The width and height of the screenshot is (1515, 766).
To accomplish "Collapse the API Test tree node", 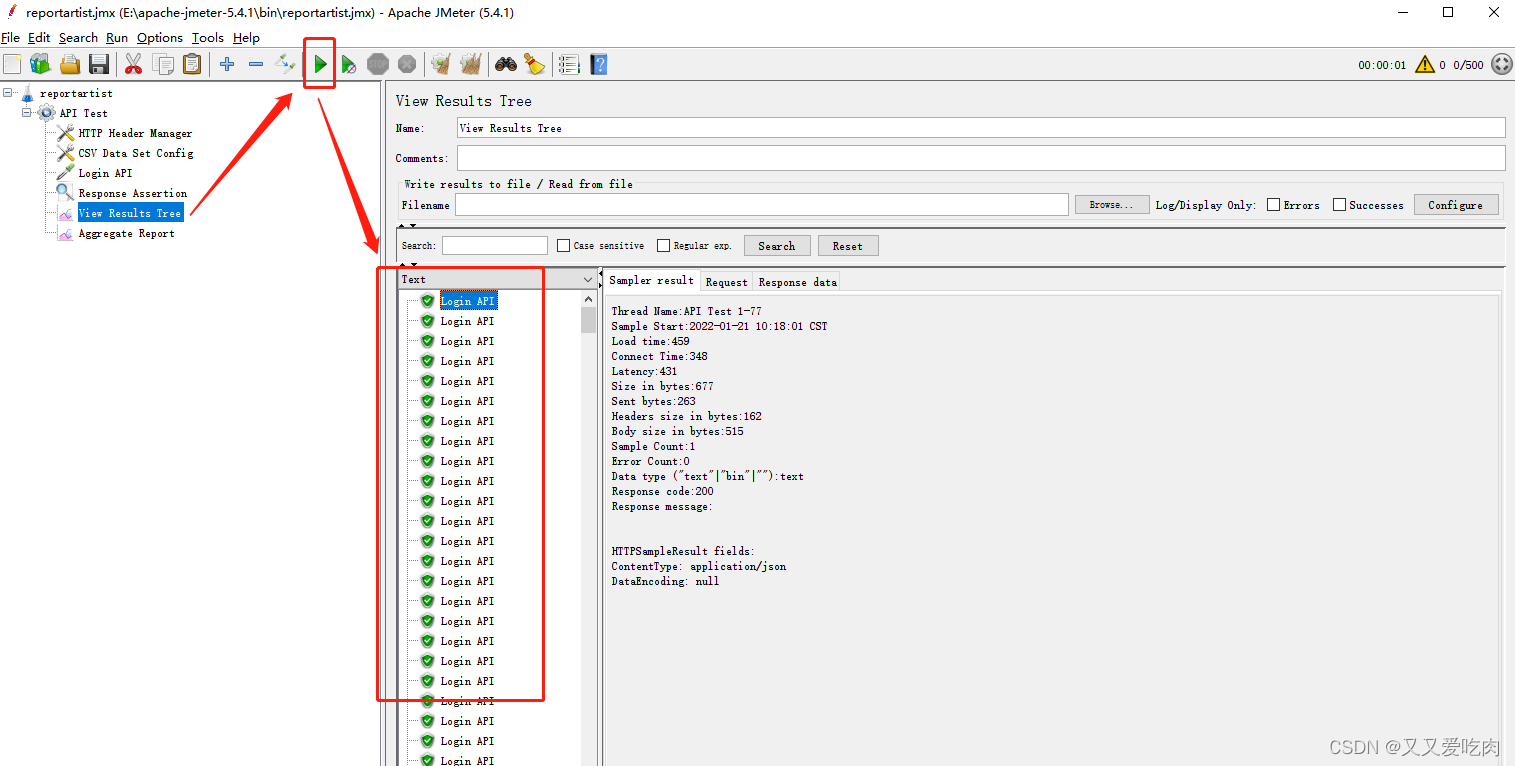I will (x=28, y=113).
